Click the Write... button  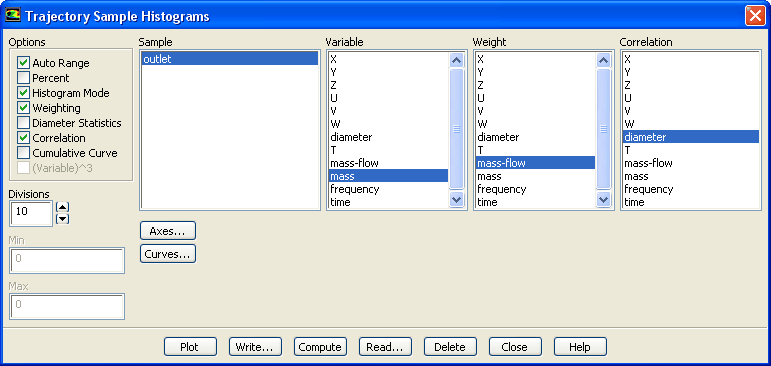pyautogui.click(x=255, y=347)
